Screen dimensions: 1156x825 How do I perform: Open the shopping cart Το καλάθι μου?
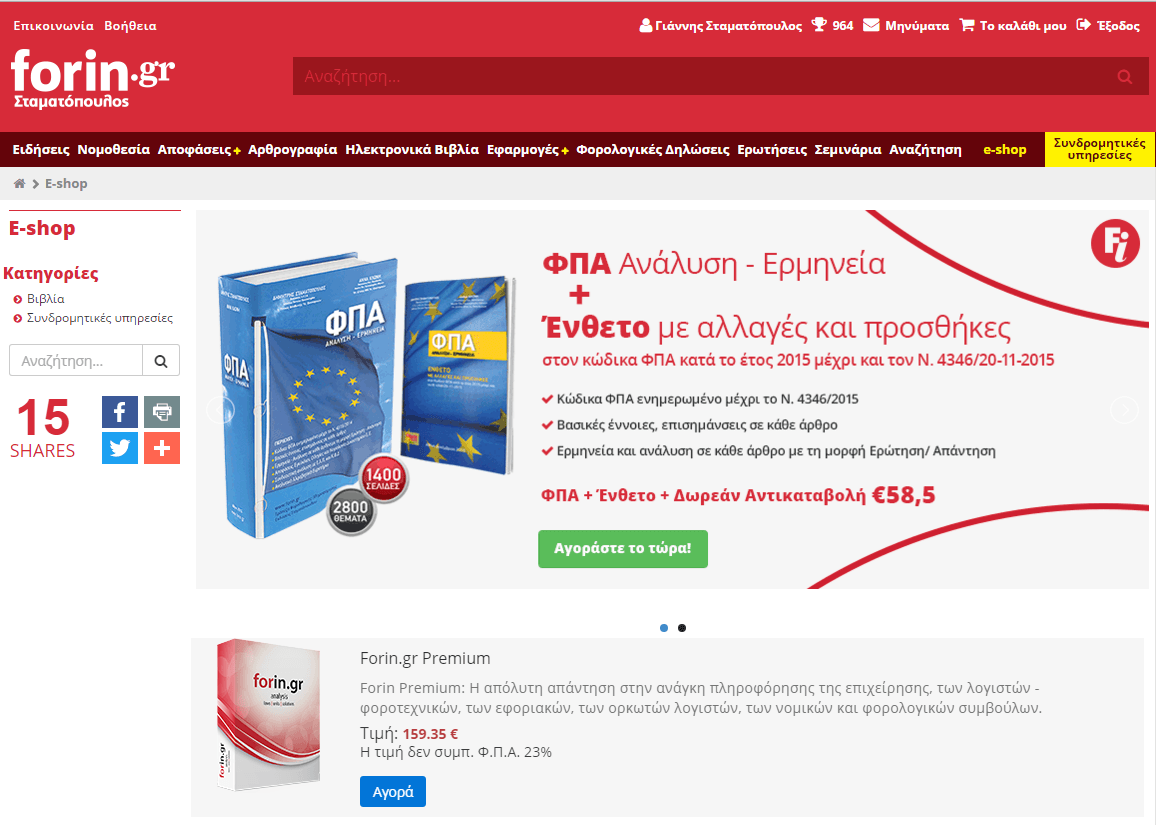(x=1013, y=26)
